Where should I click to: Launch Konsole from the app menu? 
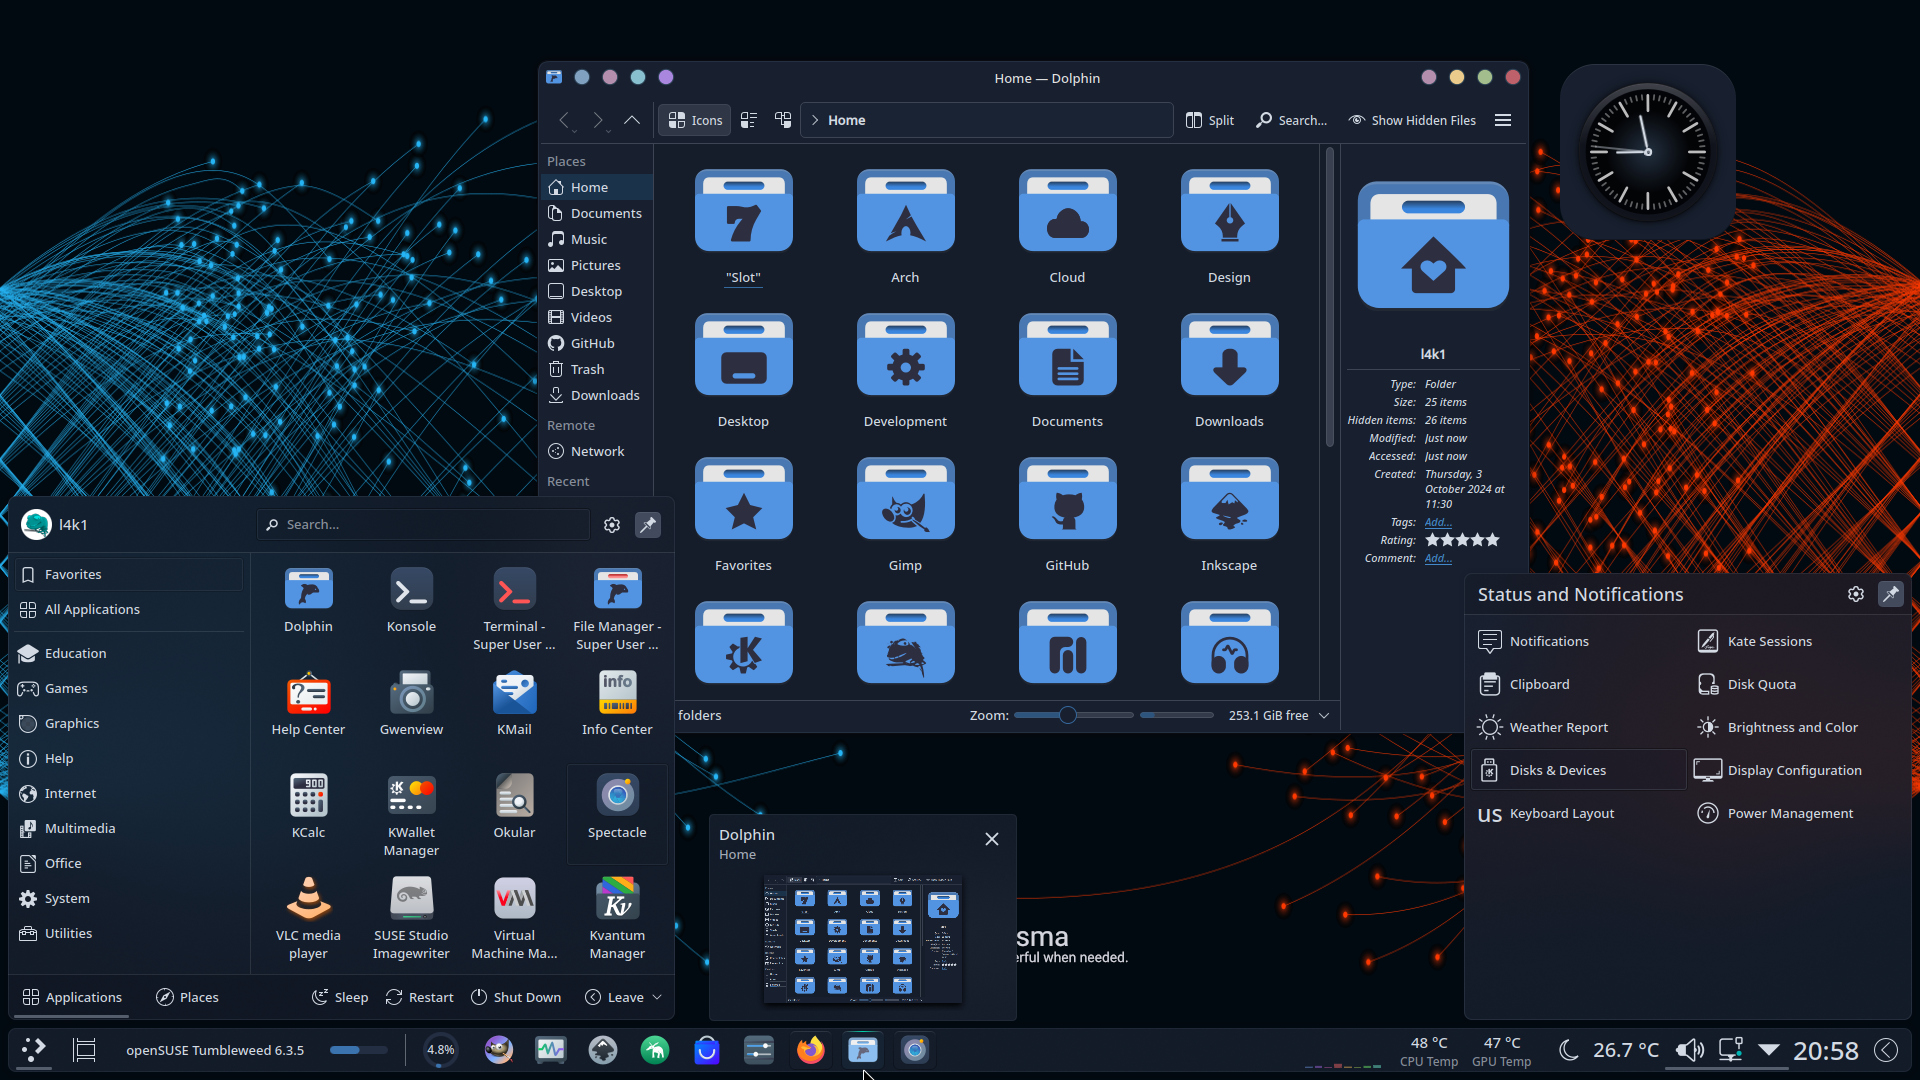(411, 601)
